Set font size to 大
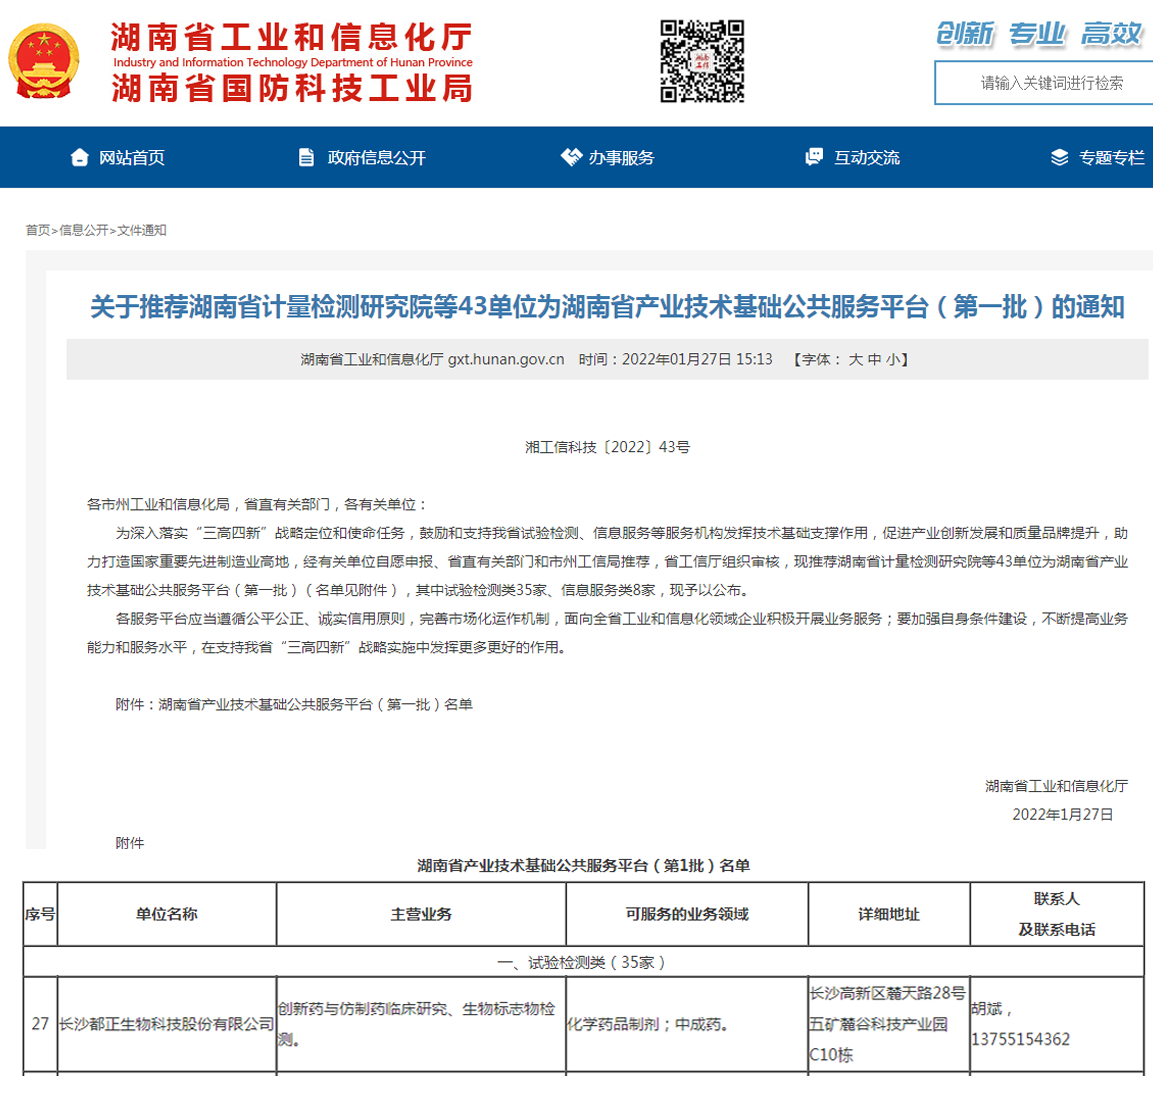This screenshot has height=1103, width=1153. click(855, 360)
